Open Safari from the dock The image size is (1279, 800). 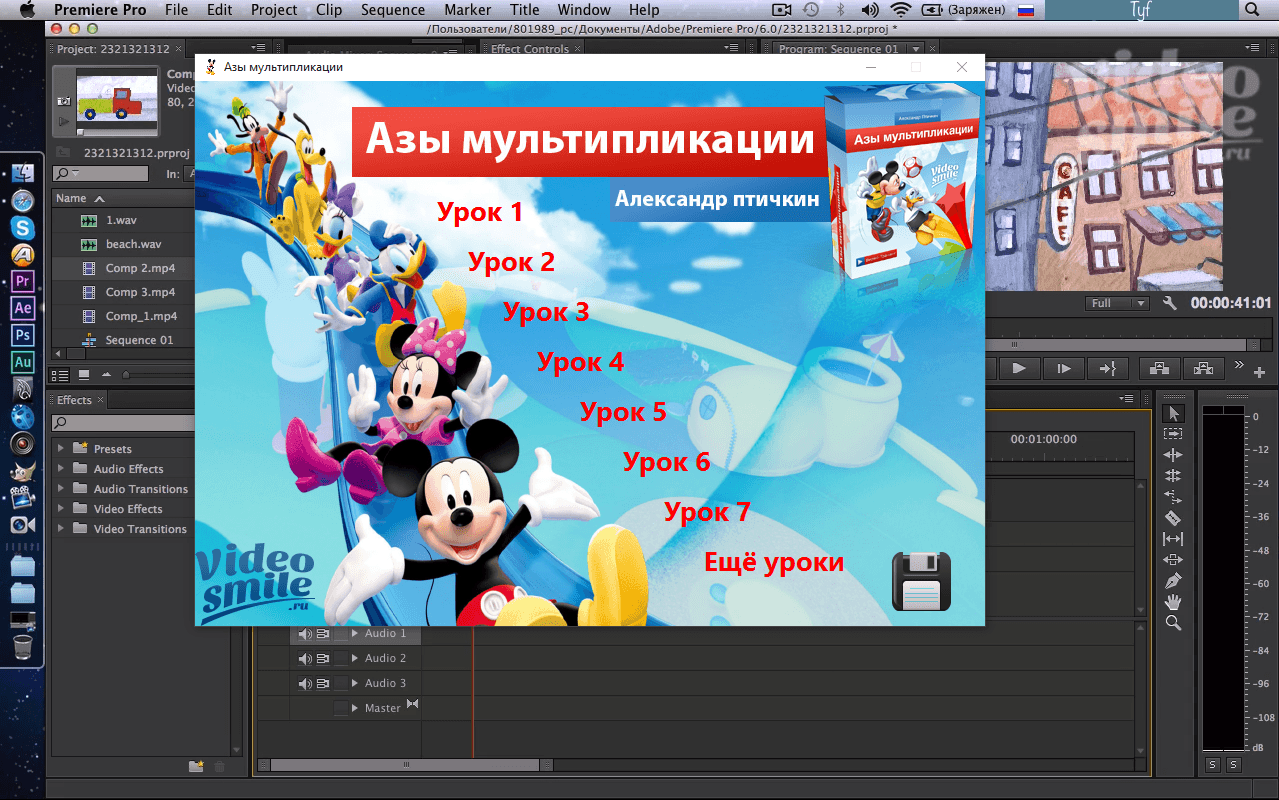pyautogui.click(x=23, y=200)
